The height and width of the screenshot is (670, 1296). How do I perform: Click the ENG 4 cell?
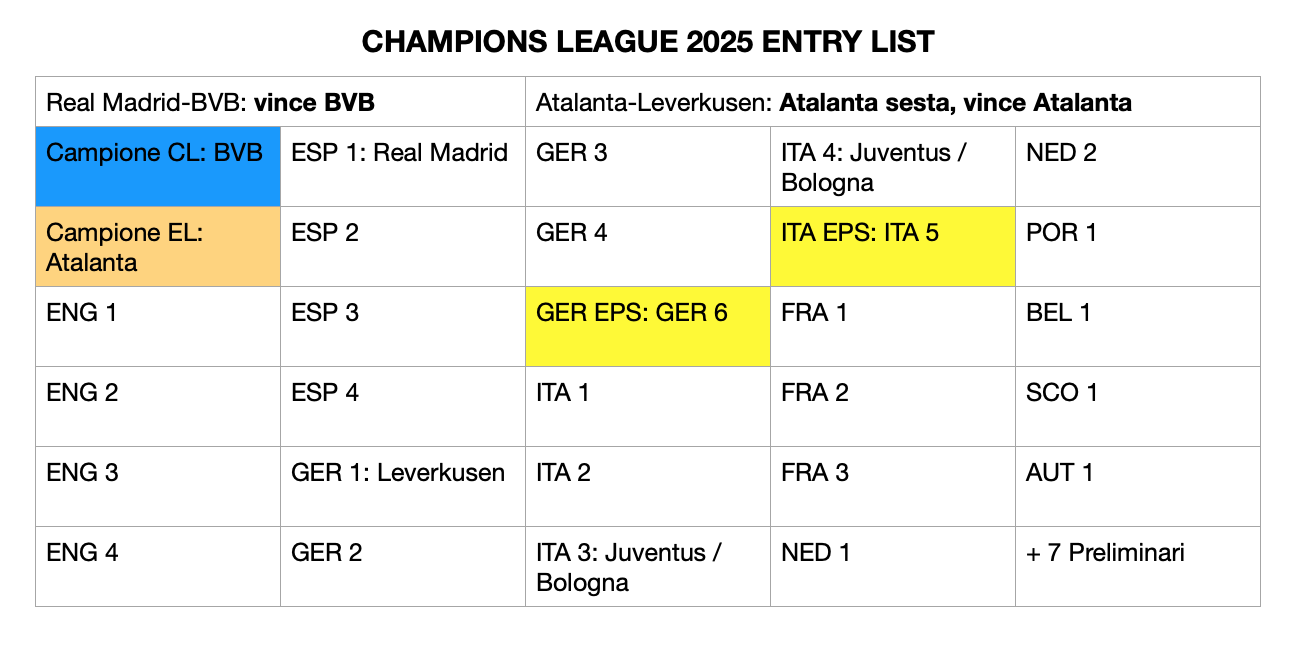158,566
